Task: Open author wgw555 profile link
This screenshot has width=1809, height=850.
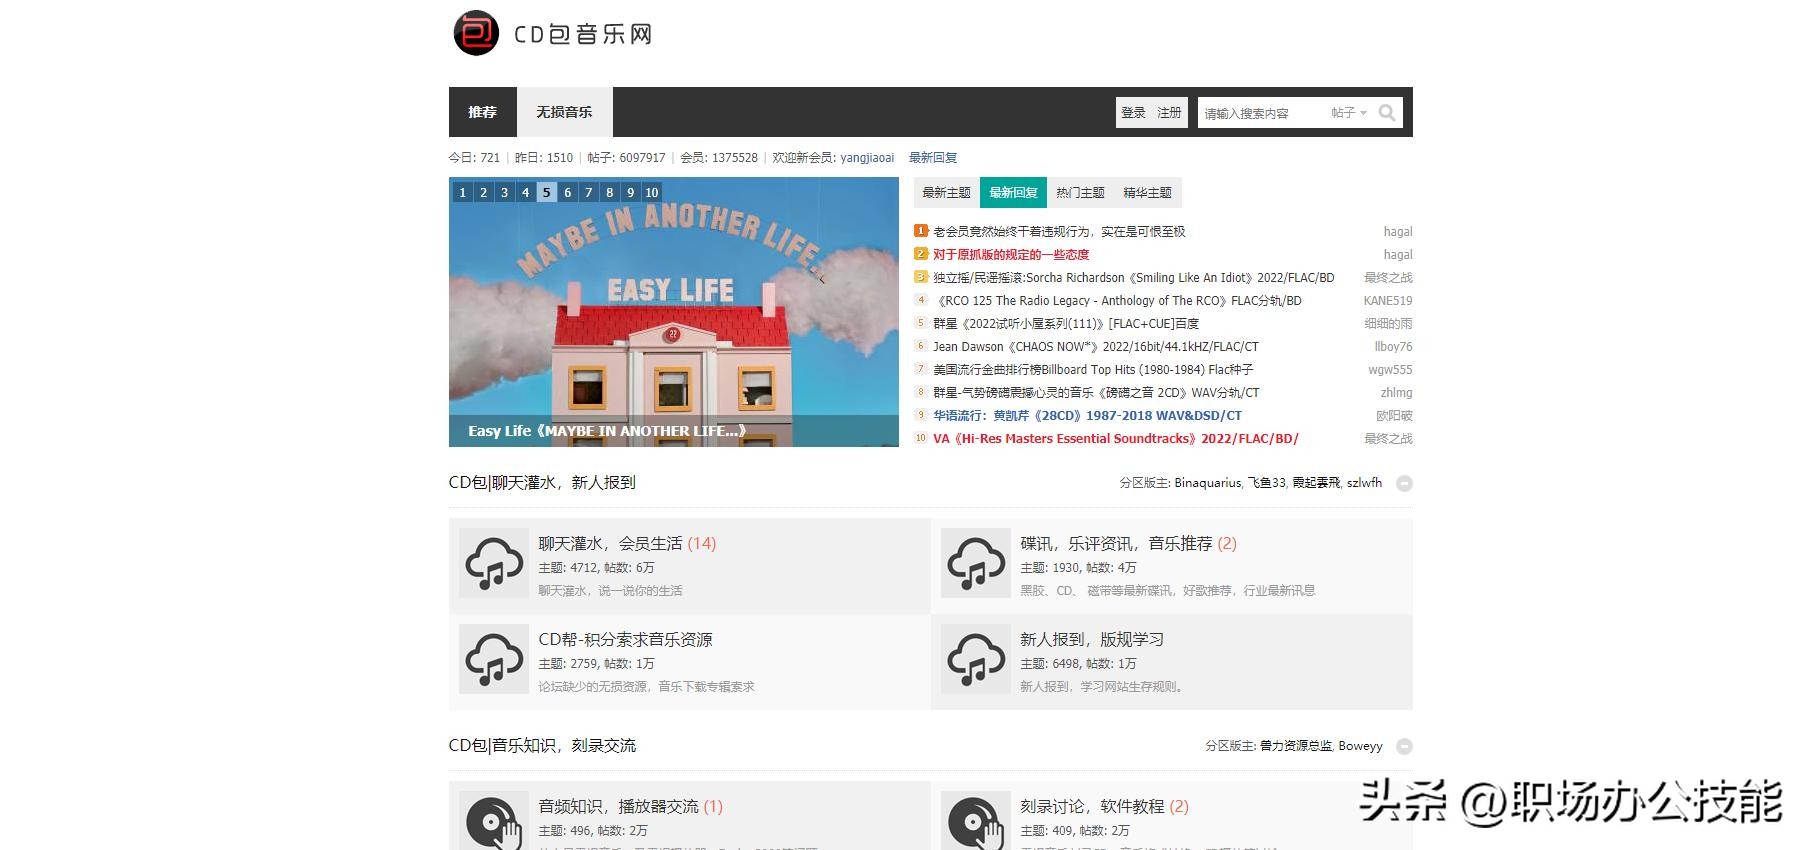Action: 1390,370
